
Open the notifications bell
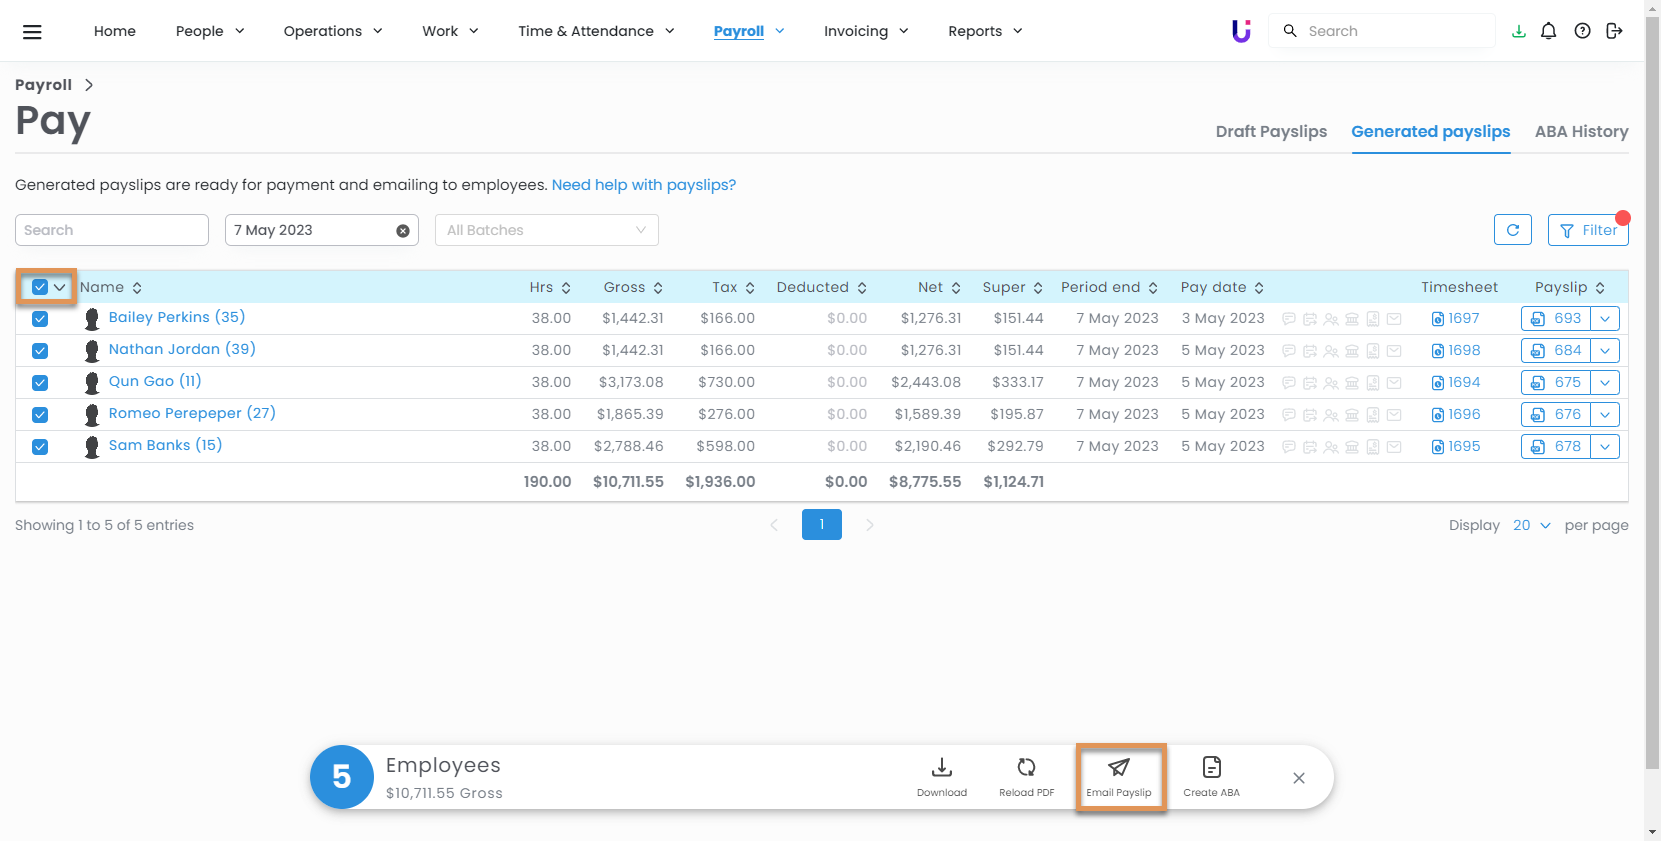pyautogui.click(x=1548, y=31)
